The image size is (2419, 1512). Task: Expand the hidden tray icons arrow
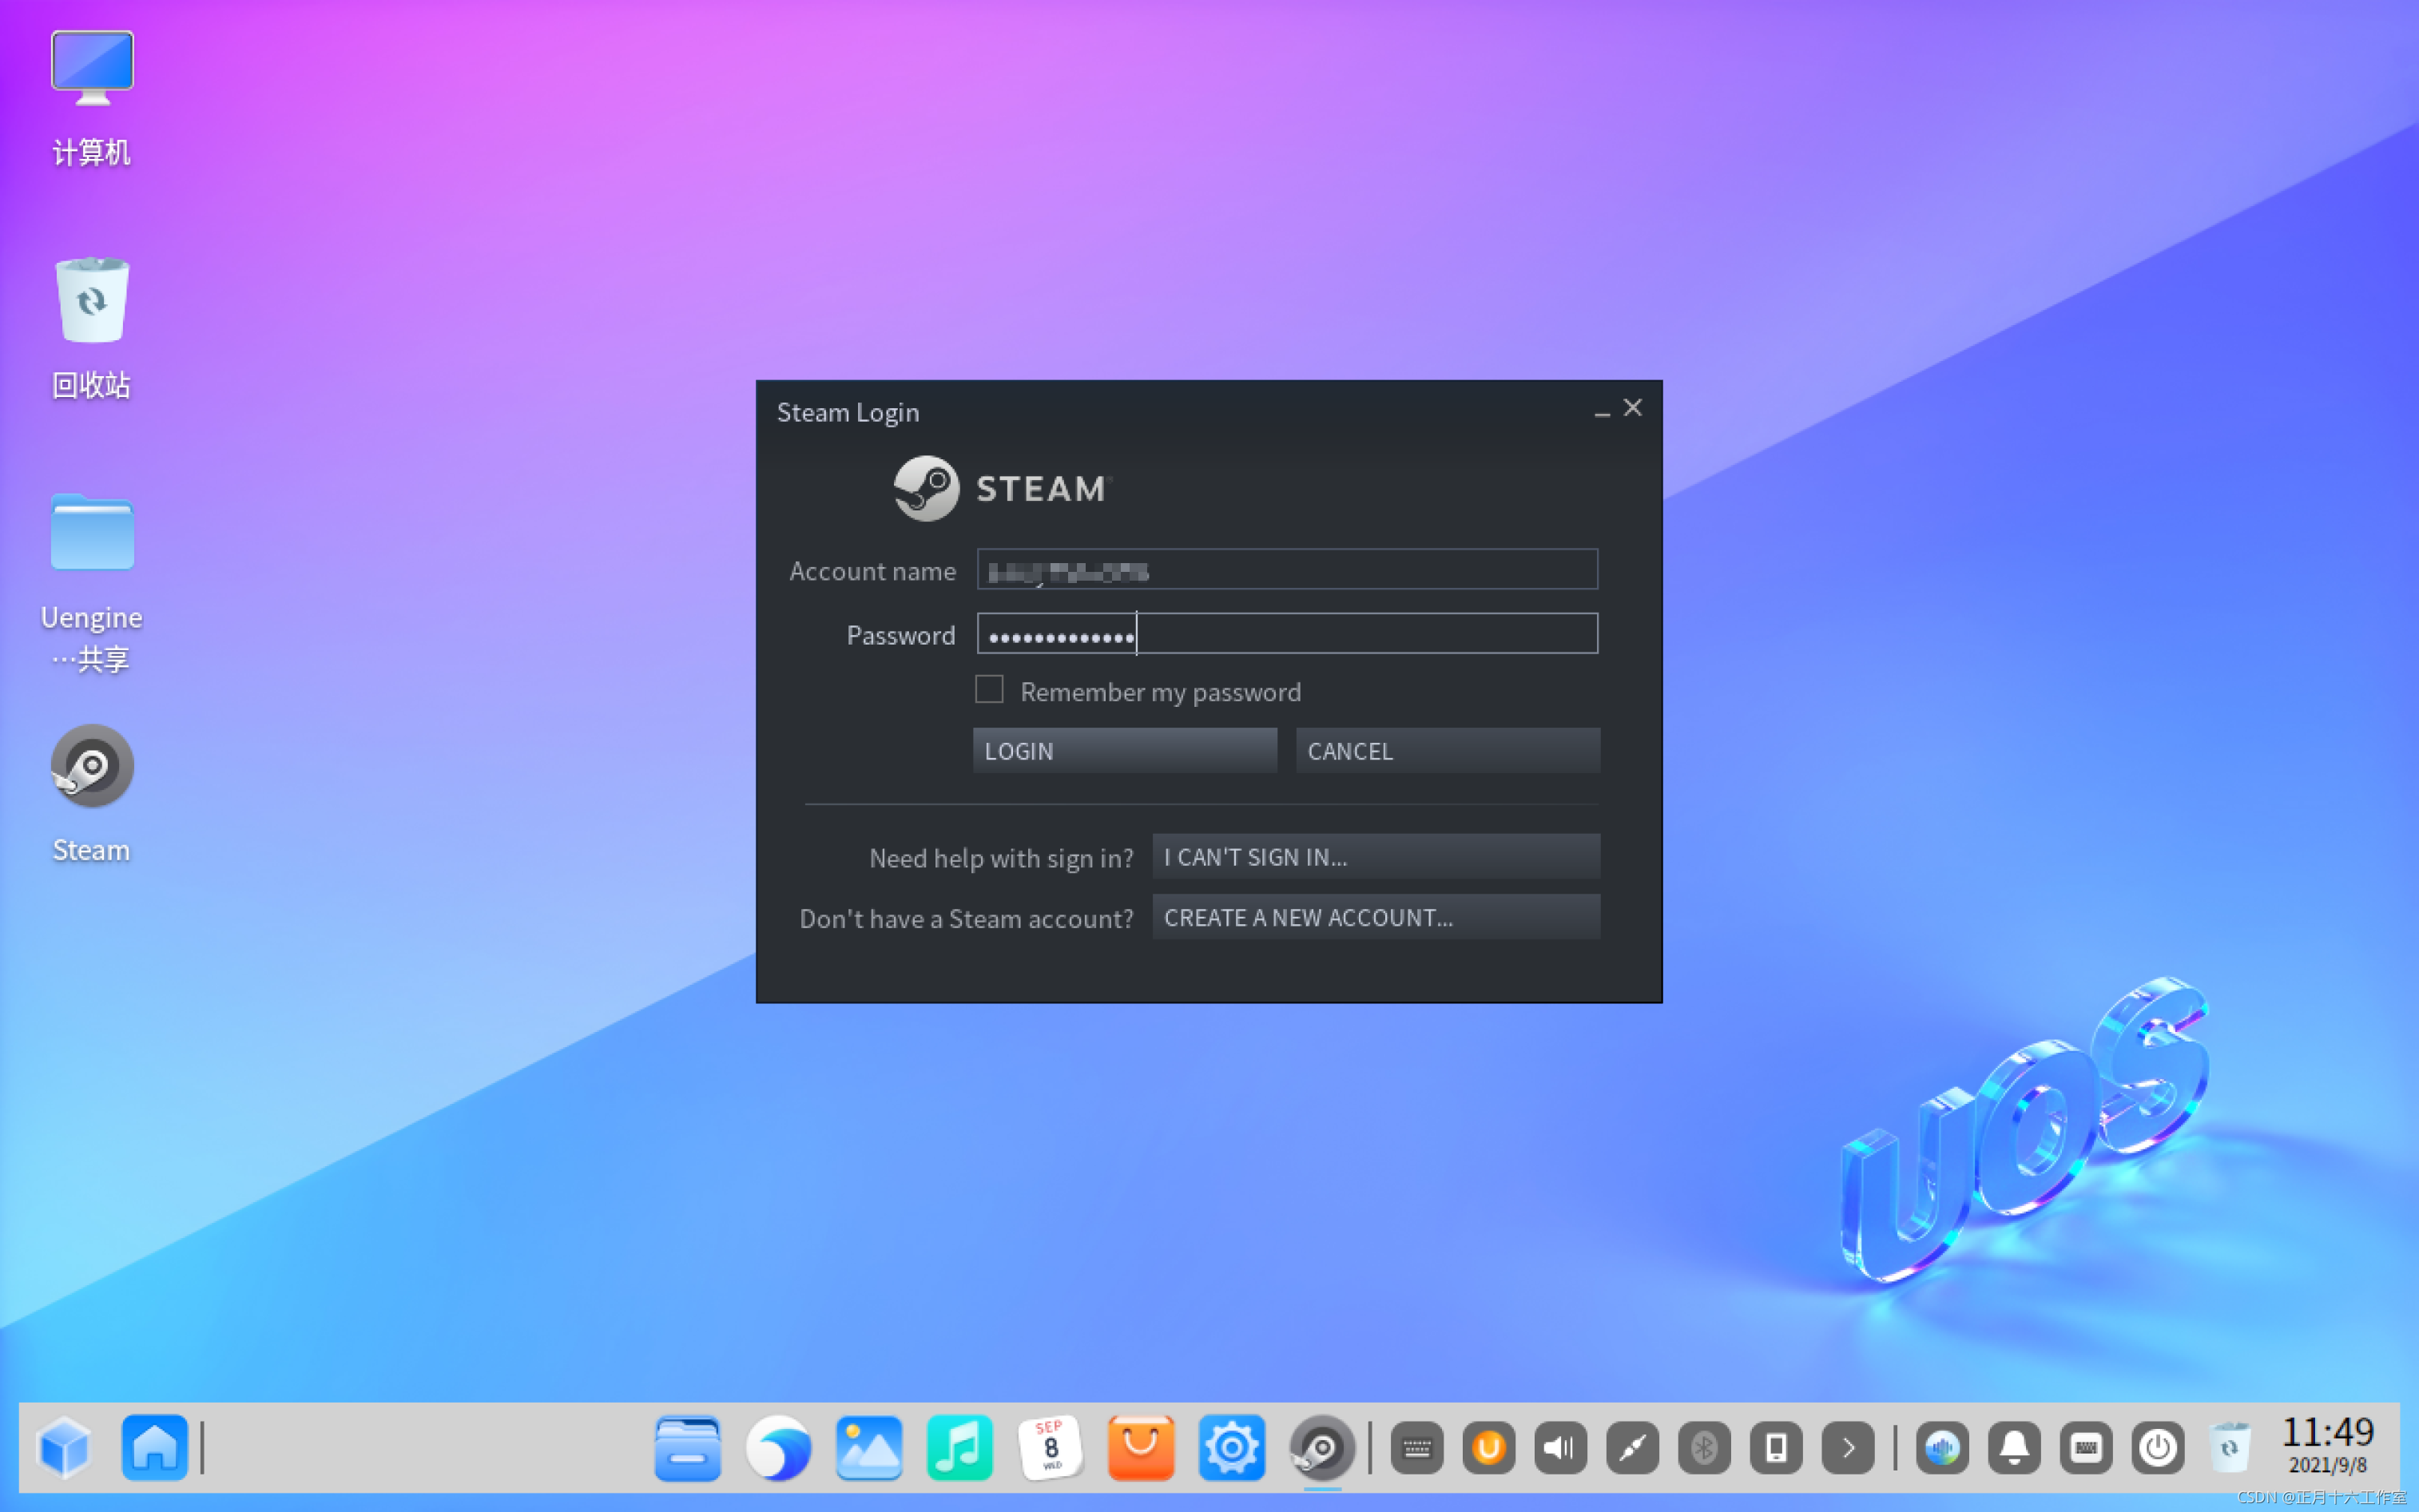point(1846,1447)
